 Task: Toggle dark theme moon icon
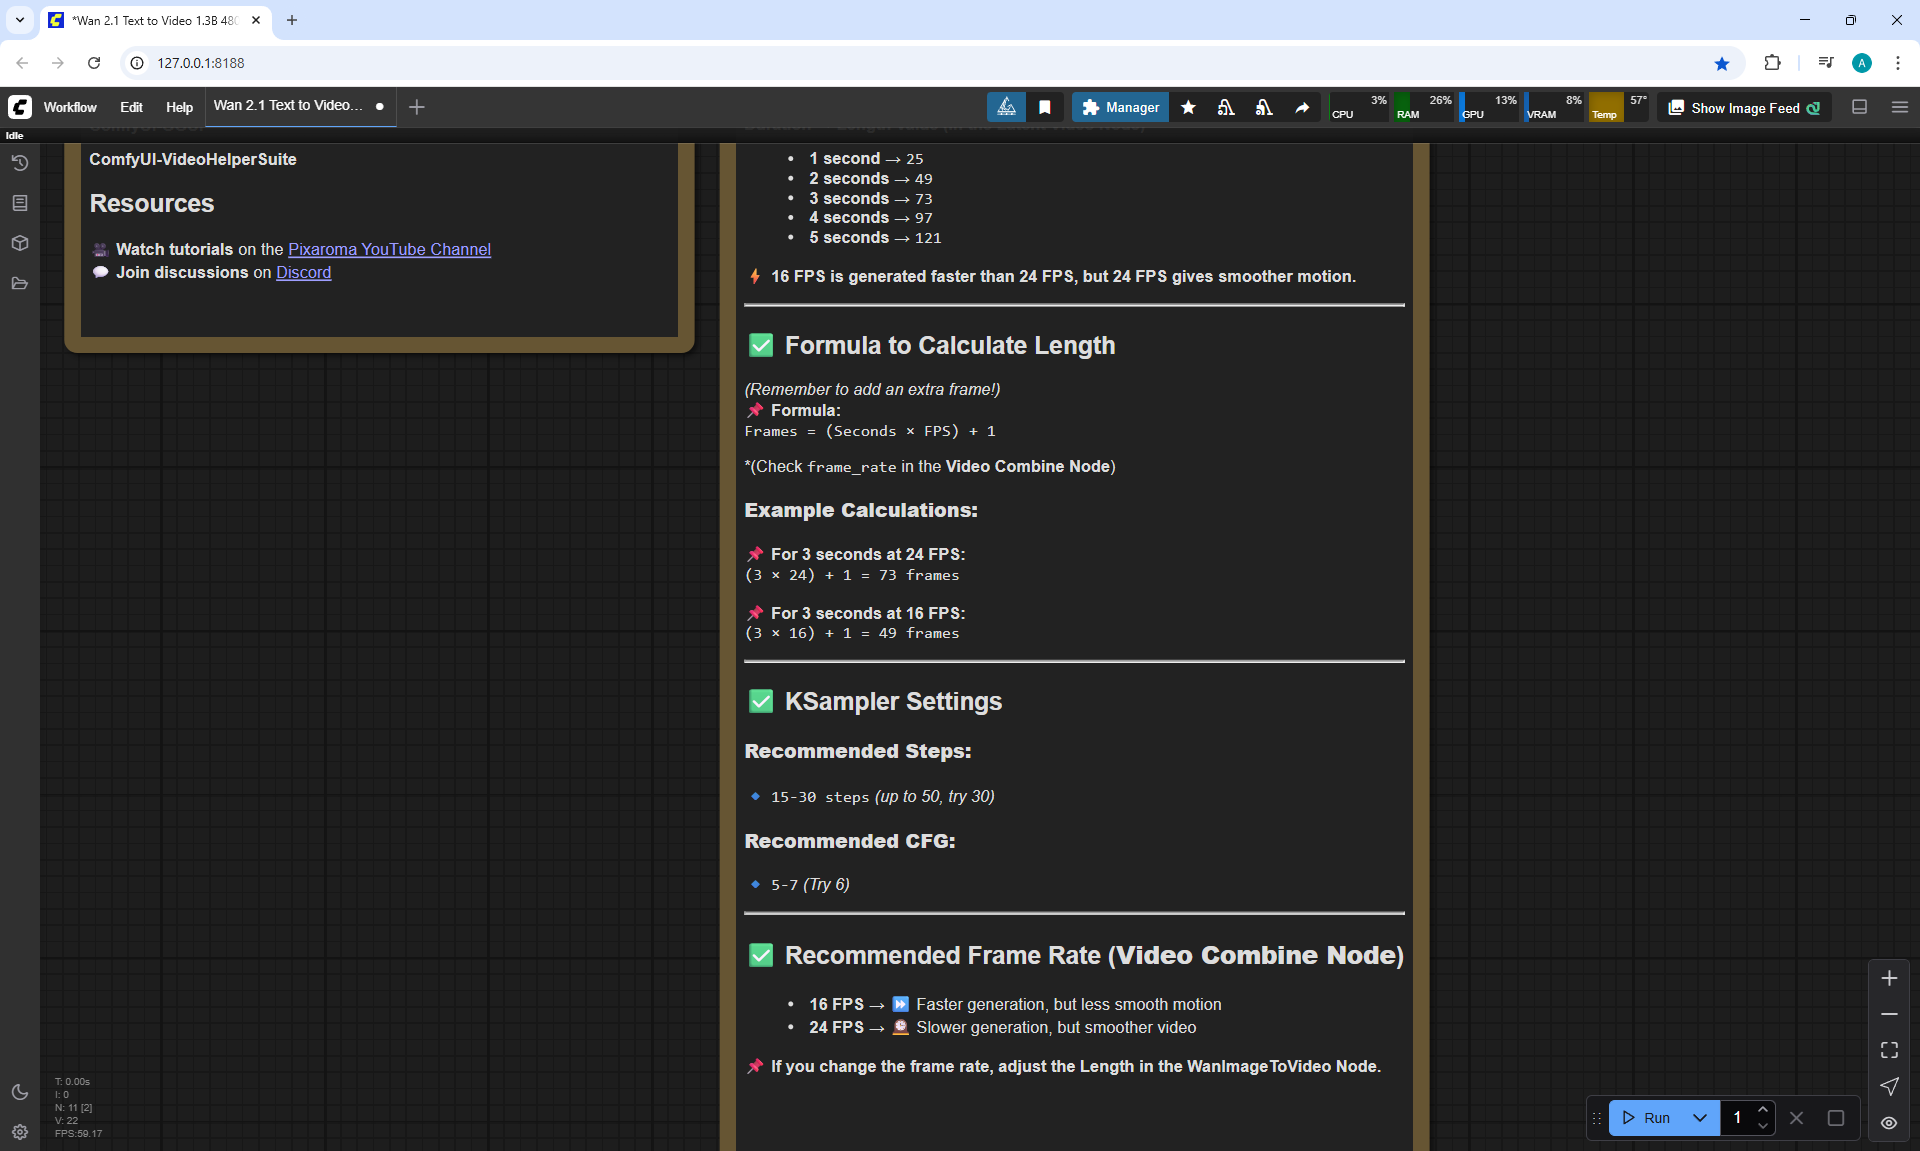(x=20, y=1092)
